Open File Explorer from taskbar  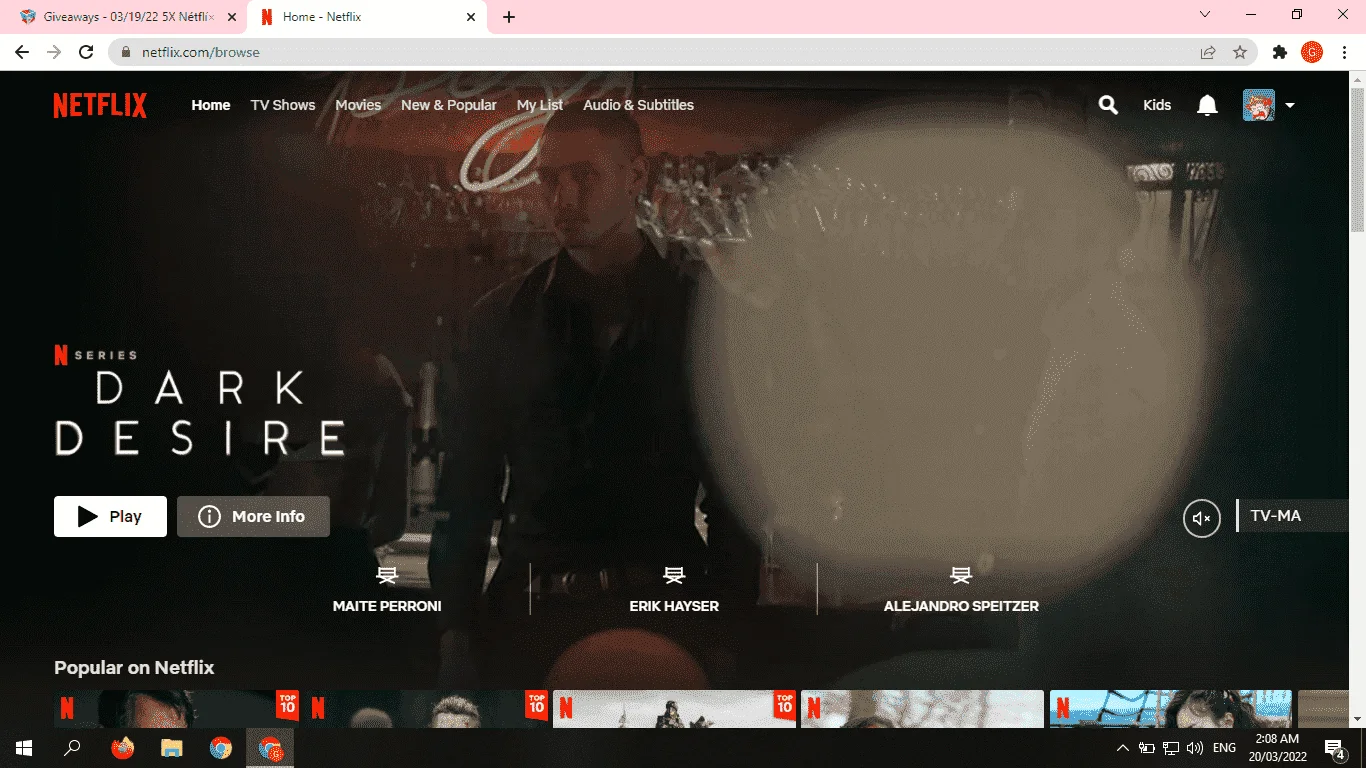[x=172, y=748]
